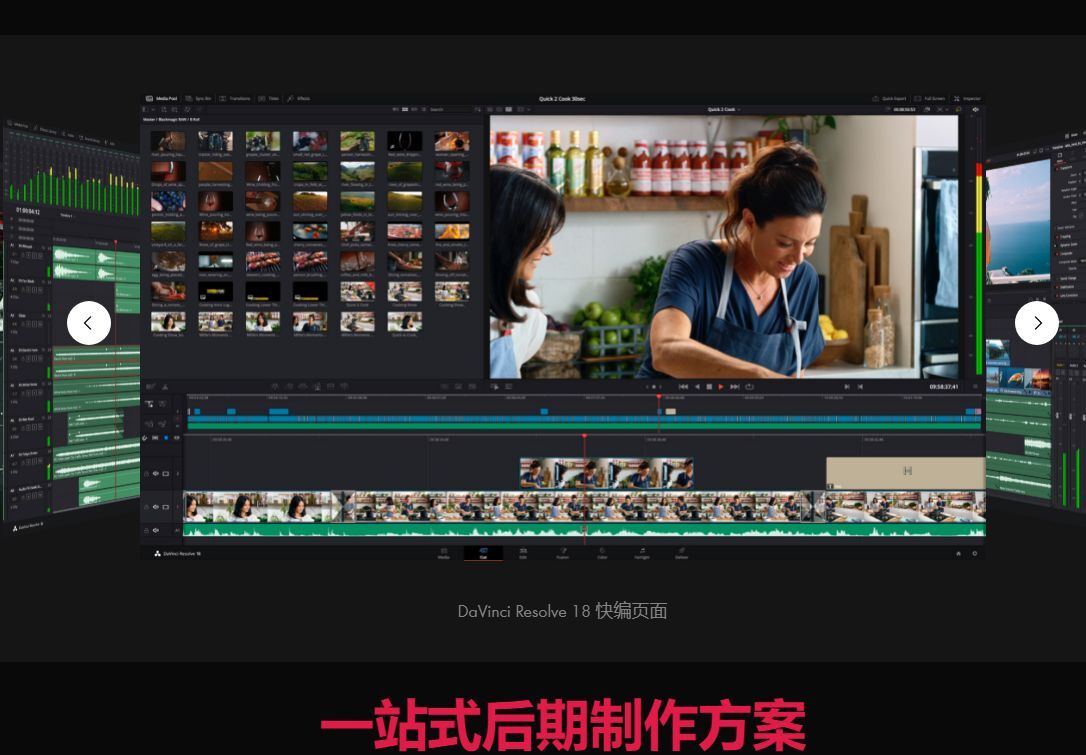Toggle lock on the upper video track
This screenshot has width=1086, height=755.
(146, 474)
